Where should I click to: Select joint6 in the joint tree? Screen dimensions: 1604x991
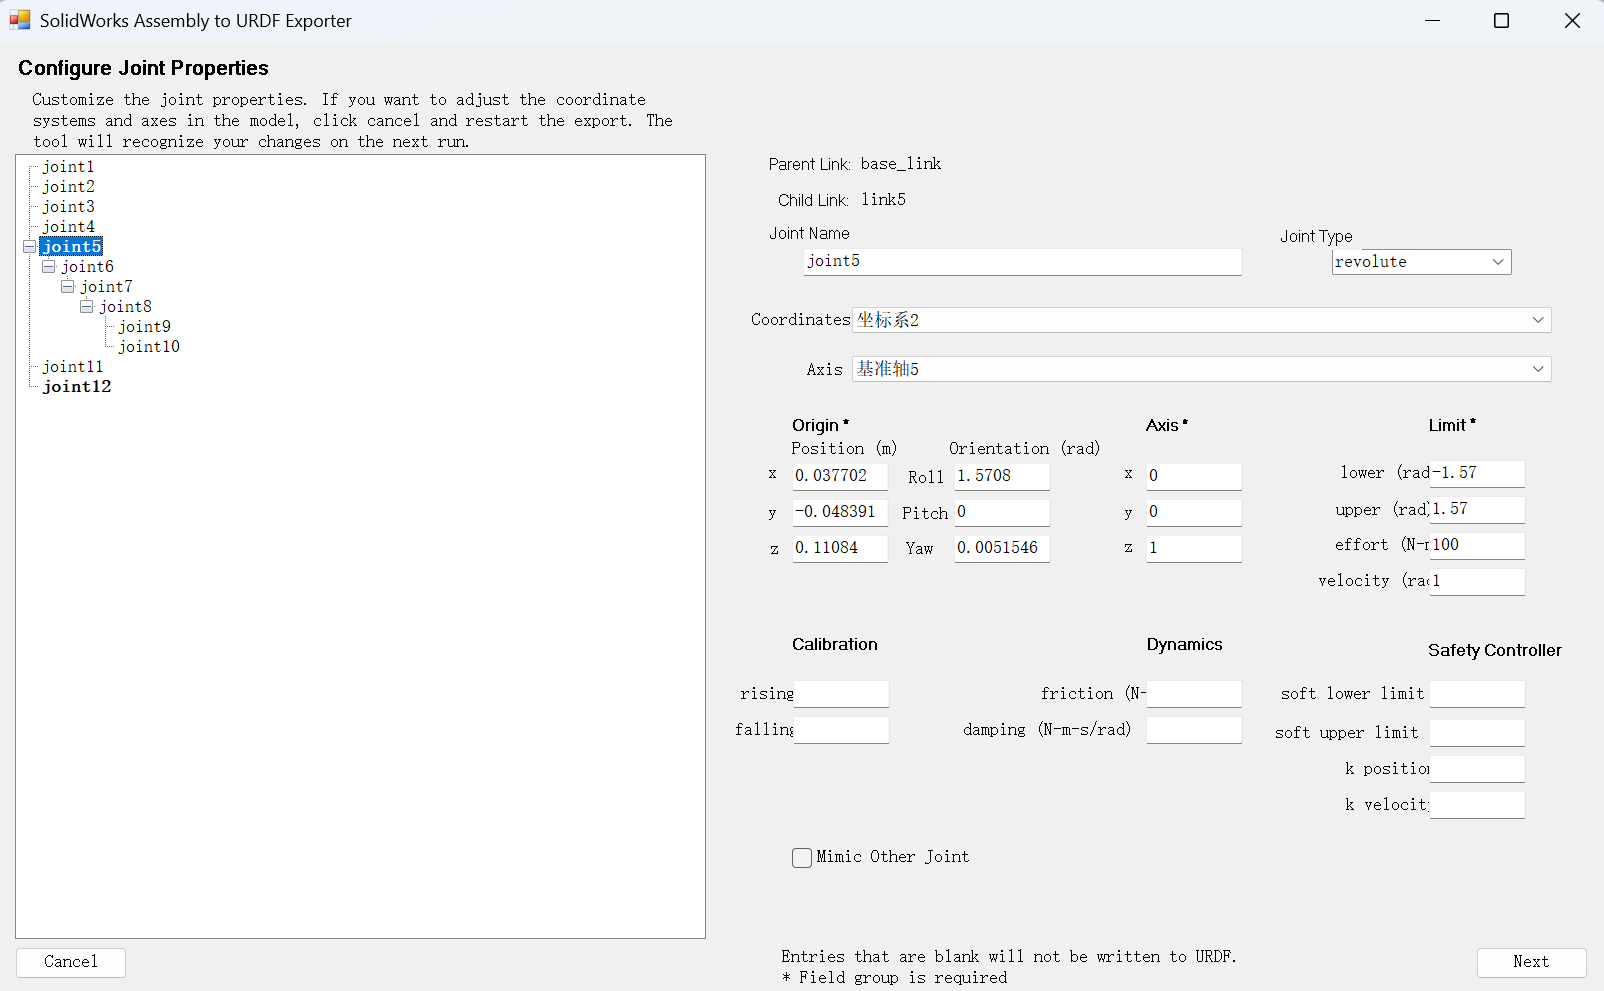click(87, 267)
